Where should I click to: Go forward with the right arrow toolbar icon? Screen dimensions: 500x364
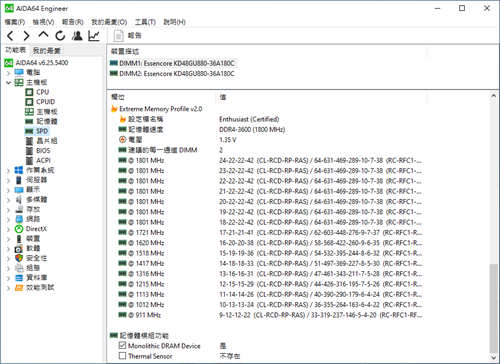(26, 35)
